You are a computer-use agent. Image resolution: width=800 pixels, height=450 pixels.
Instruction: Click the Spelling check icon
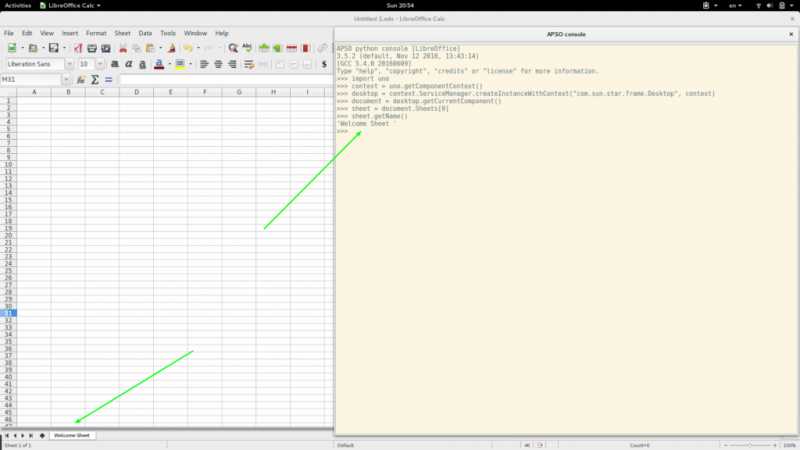click(x=247, y=48)
